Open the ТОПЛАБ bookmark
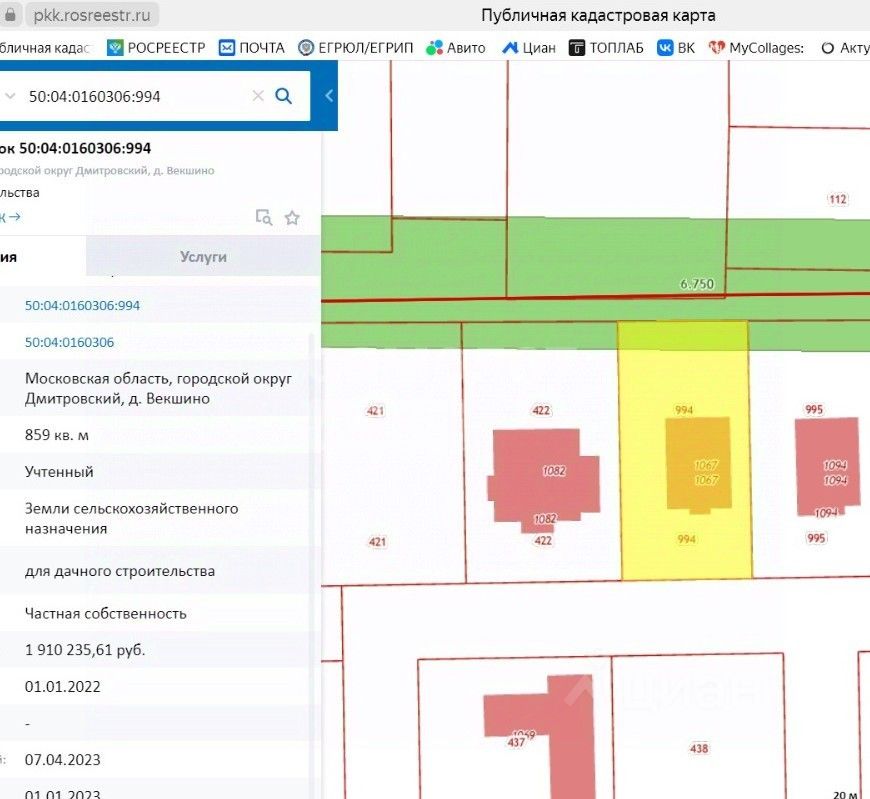Image resolution: width=870 pixels, height=799 pixels. click(x=607, y=47)
